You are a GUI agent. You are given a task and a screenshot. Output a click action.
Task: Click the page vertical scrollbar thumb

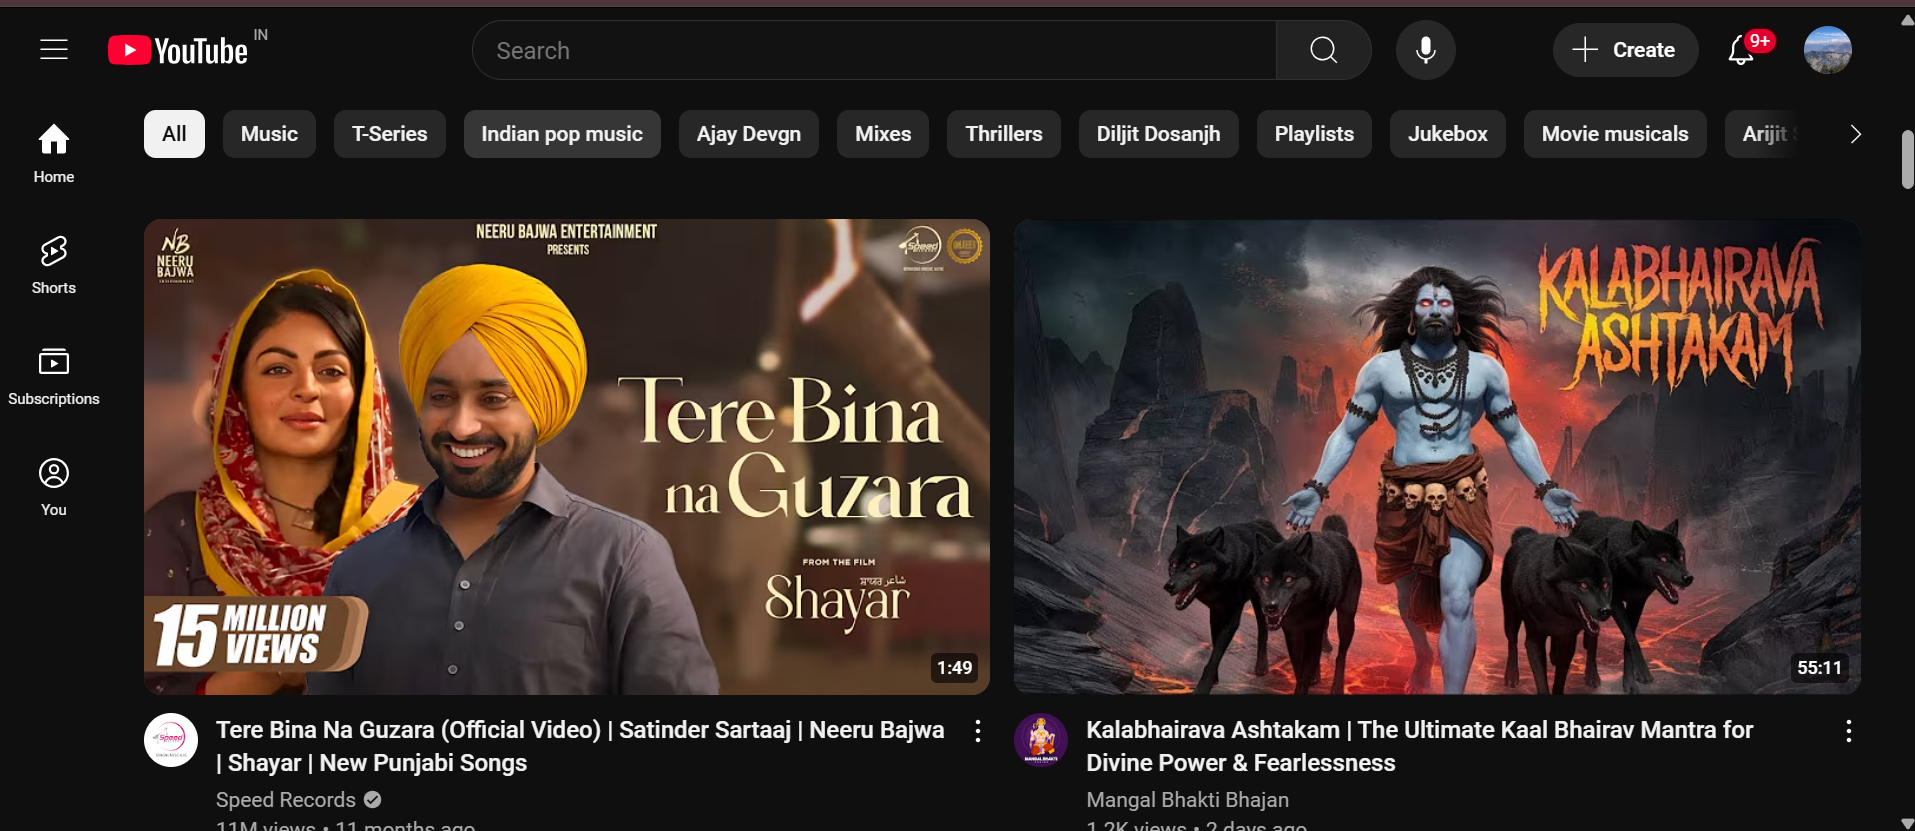[x=1907, y=159]
